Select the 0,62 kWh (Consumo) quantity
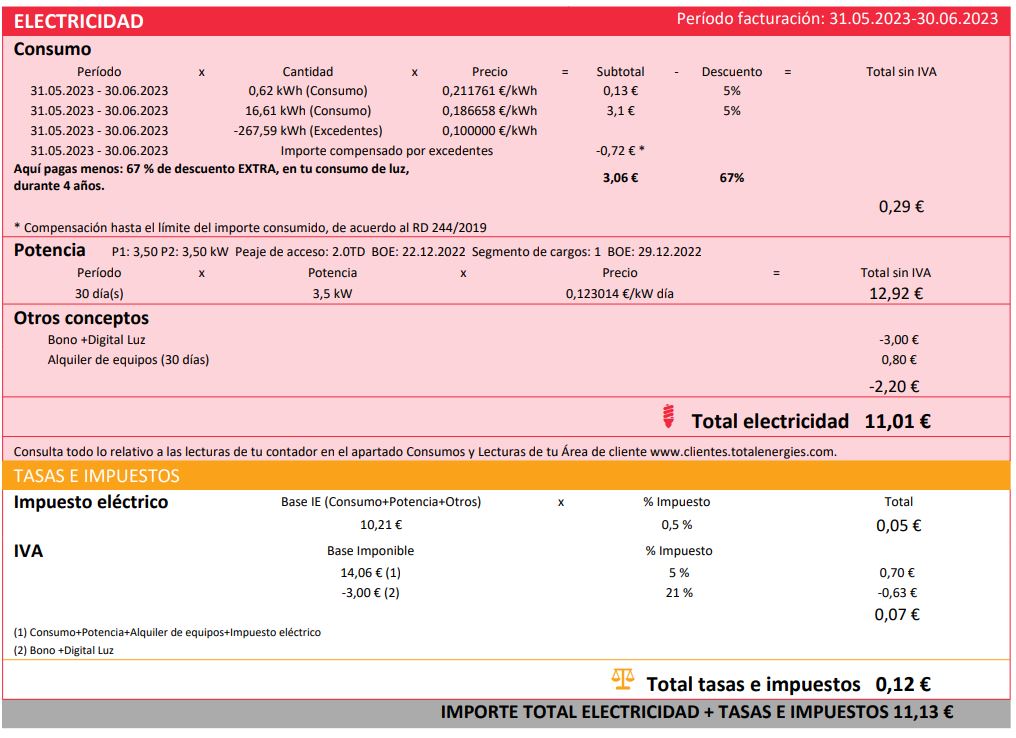The height and width of the screenshot is (738, 1016). pos(308,91)
